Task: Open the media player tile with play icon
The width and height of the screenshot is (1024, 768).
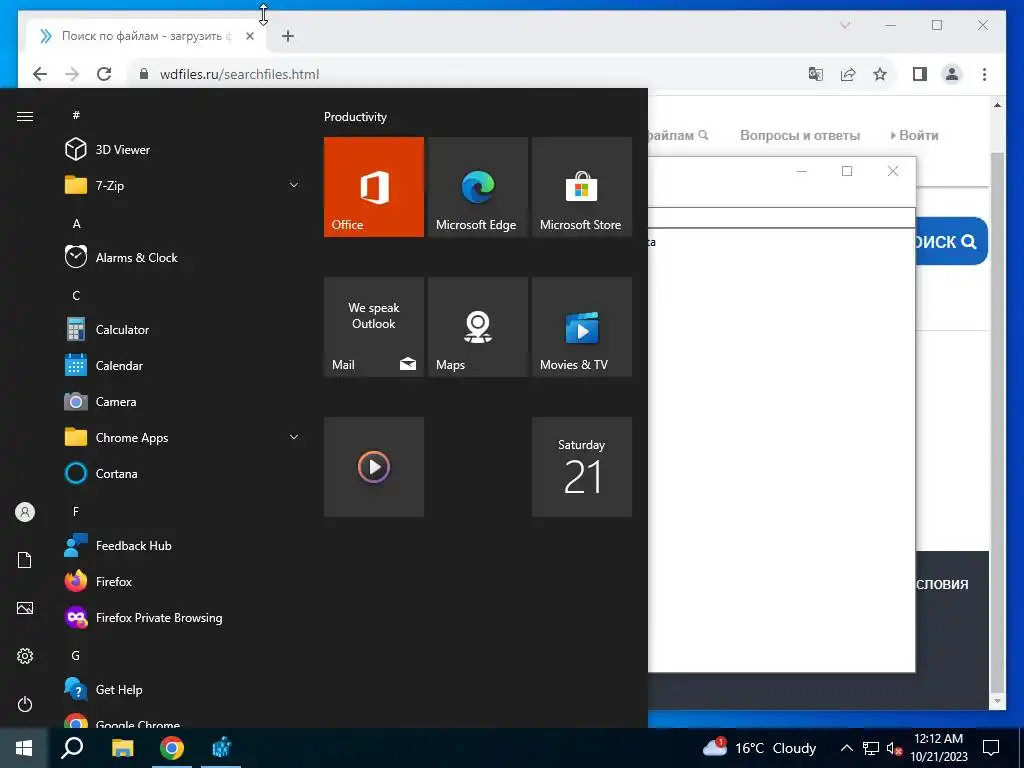Action: (x=374, y=467)
